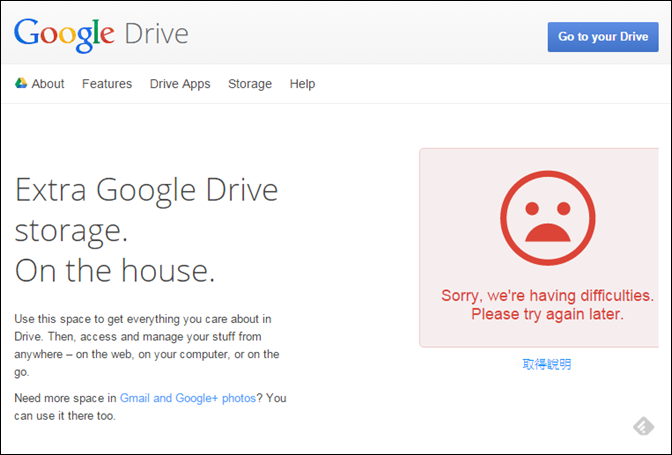
Task: Click the "Go to your Drive" button
Action: tap(603, 37)
